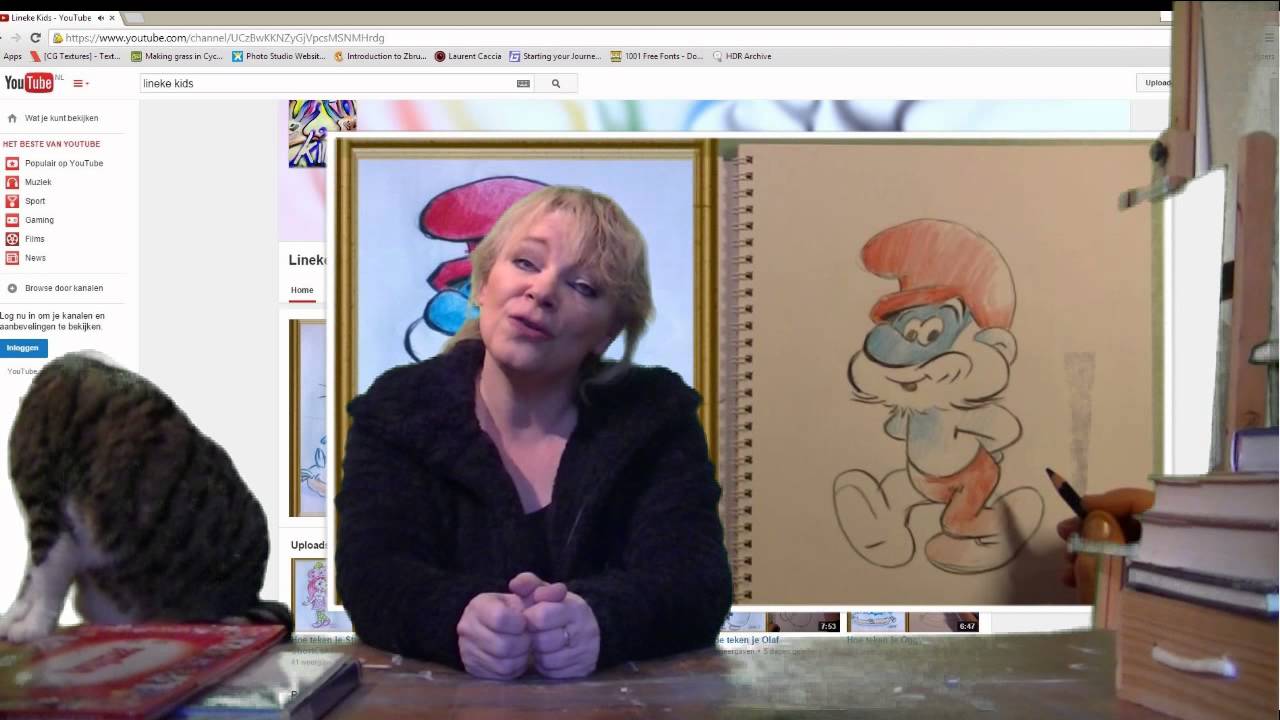1280x720 pixels.
Task: Open the Photo Studio Websit... bookmark
Action: (279, 56)
